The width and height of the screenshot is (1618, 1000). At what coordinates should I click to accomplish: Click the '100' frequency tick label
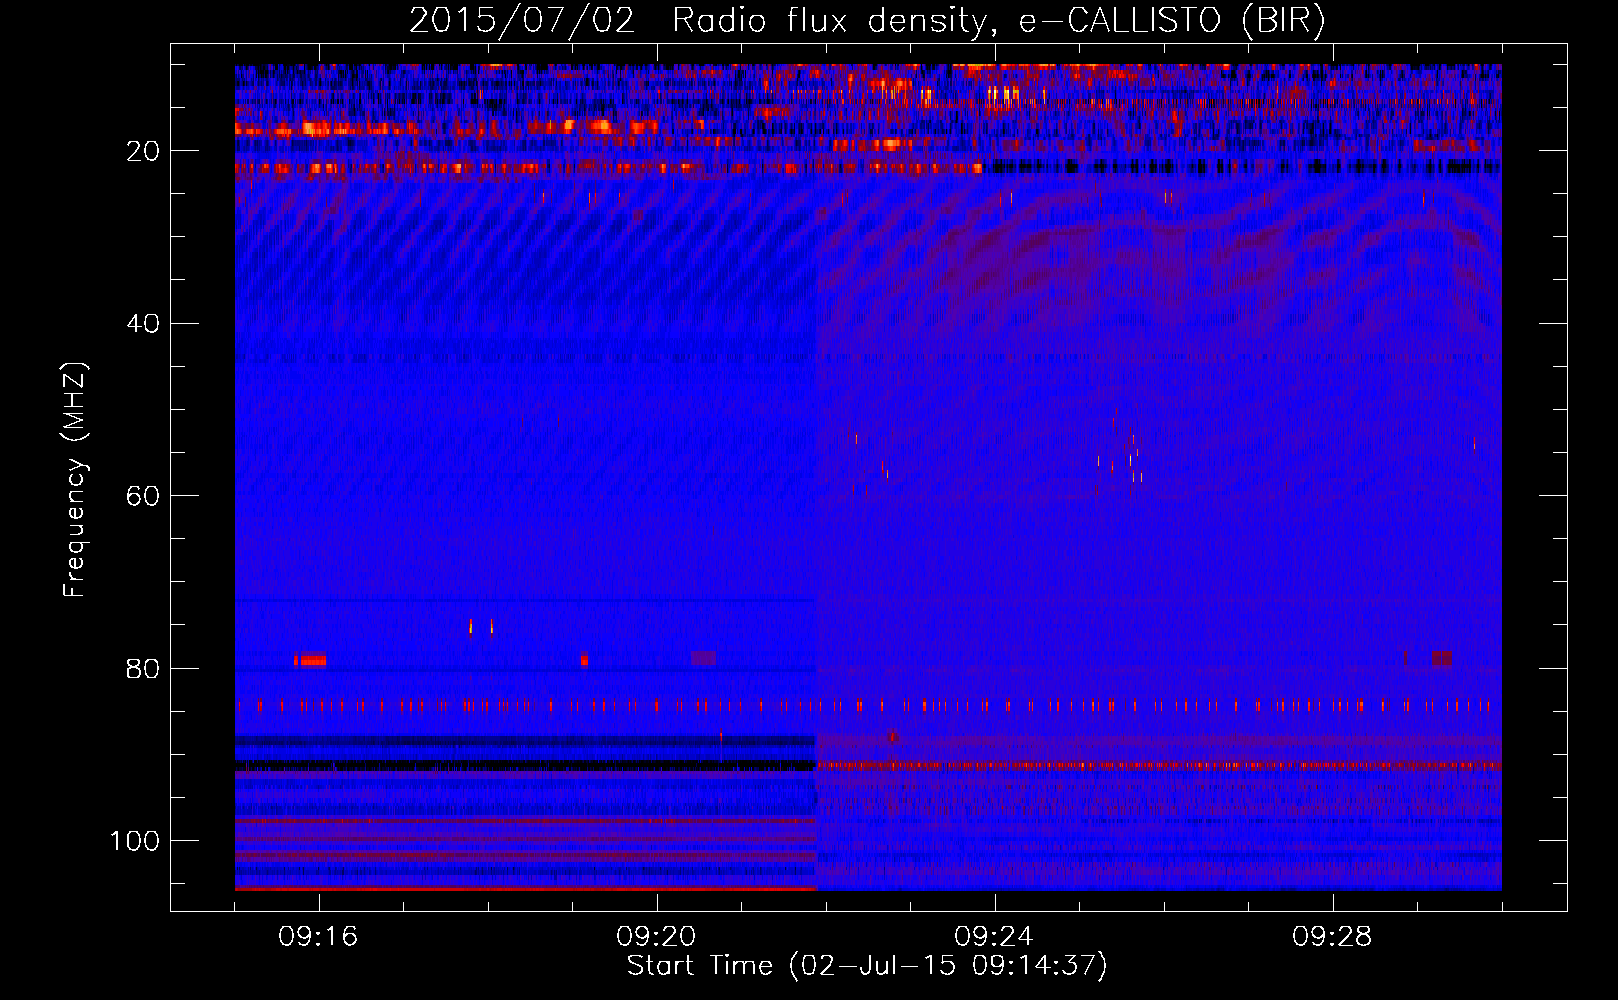[x=135, y=841]
